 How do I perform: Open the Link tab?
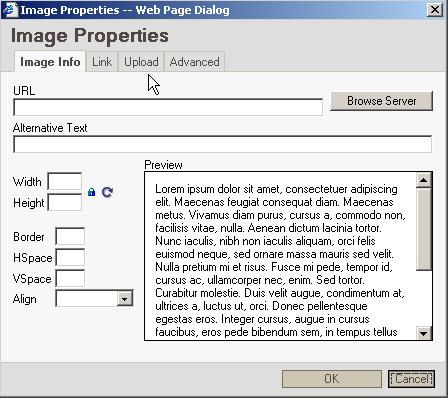click(102, 62)
